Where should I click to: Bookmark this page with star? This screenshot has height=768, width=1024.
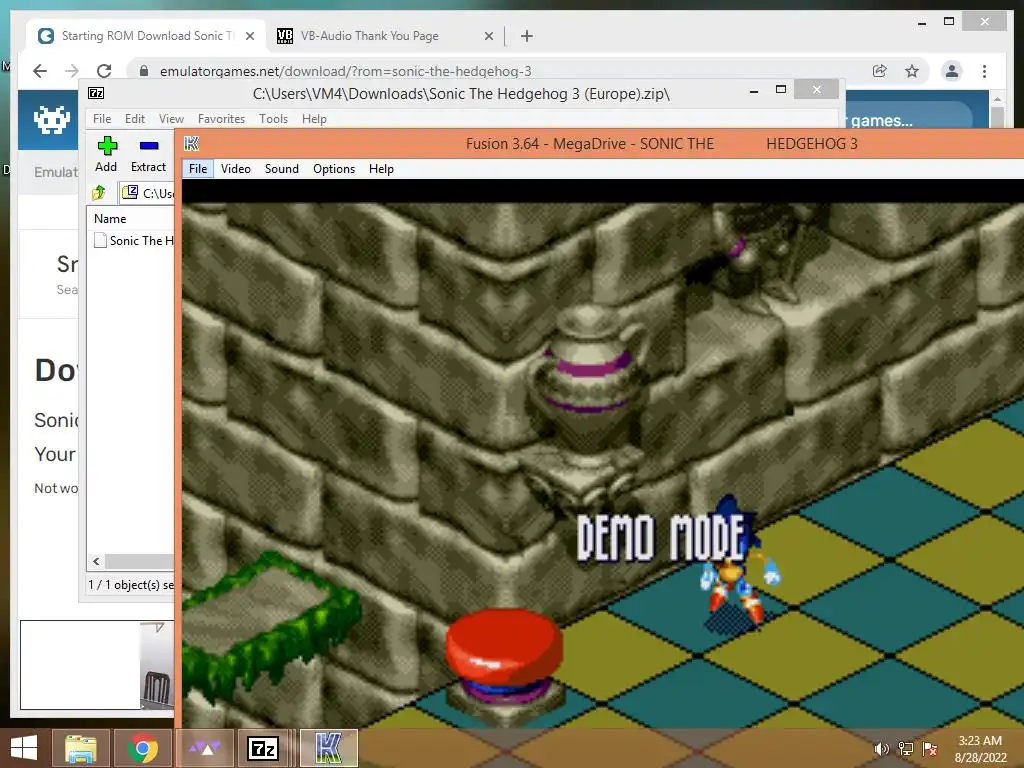coord(912,71)
